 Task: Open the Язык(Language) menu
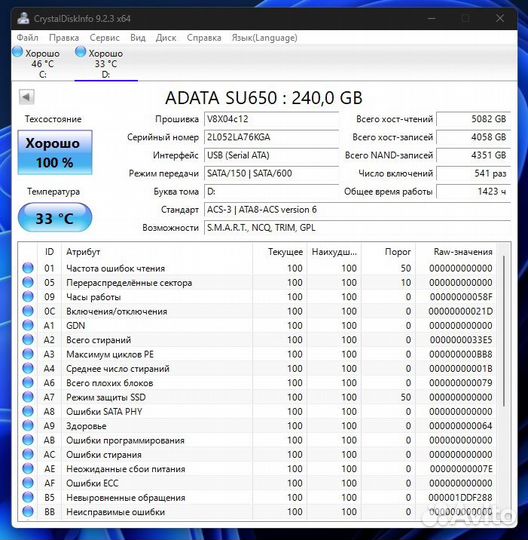[x=264, y=38]
